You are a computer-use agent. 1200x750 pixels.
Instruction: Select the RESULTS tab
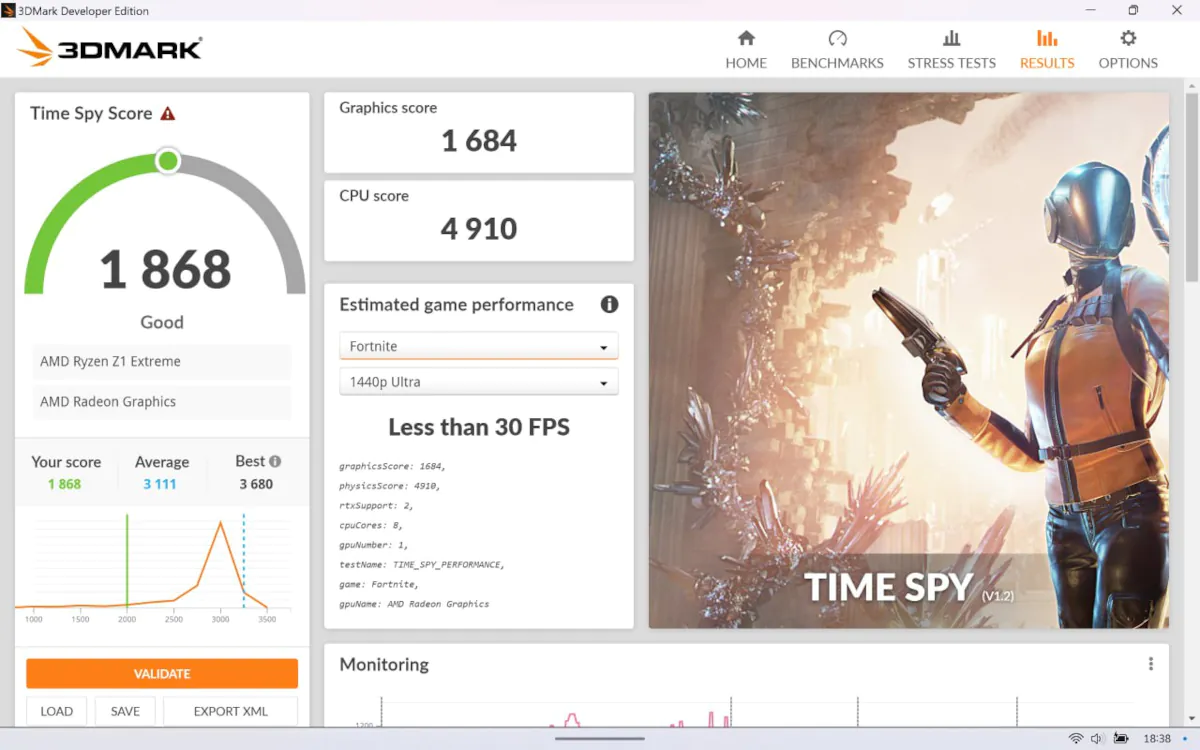click(x=1047, y=50)
